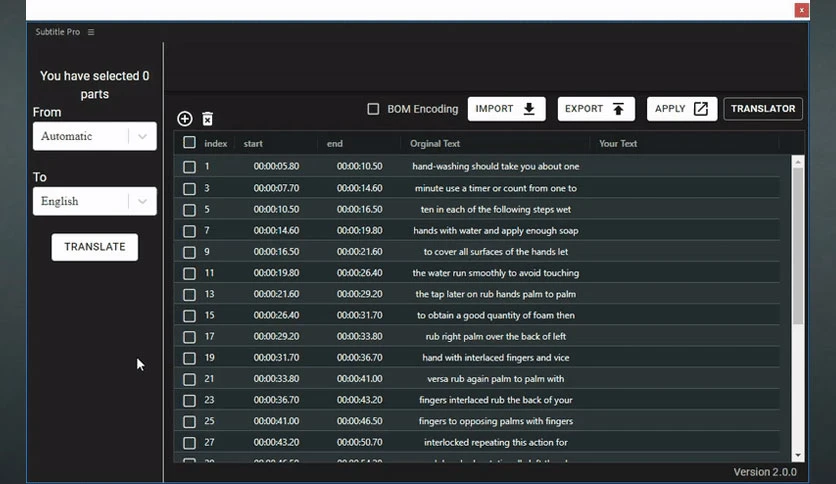This screenshot has height=484, width=836.
Task: Tick the checkbox for index 19
Action: pyautogui.click(x=189, y=358)
